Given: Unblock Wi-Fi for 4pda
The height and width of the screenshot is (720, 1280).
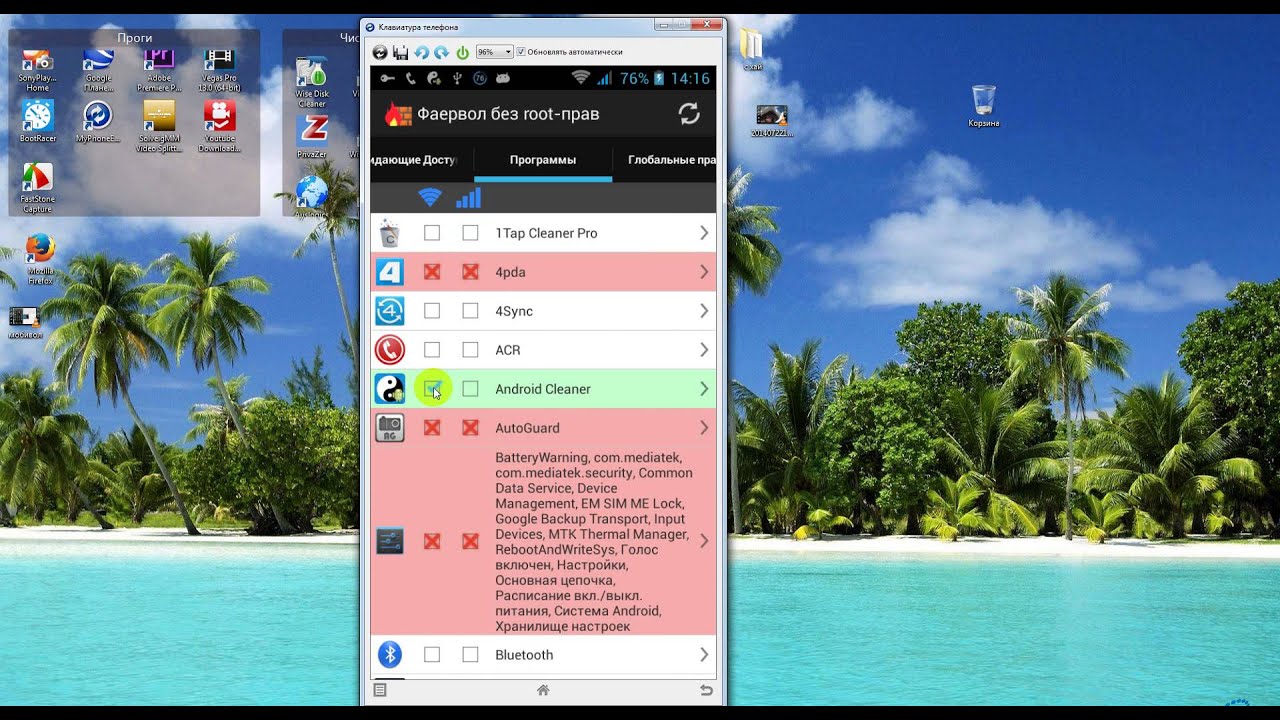Looking at the screenshot, I should [432, 272].
